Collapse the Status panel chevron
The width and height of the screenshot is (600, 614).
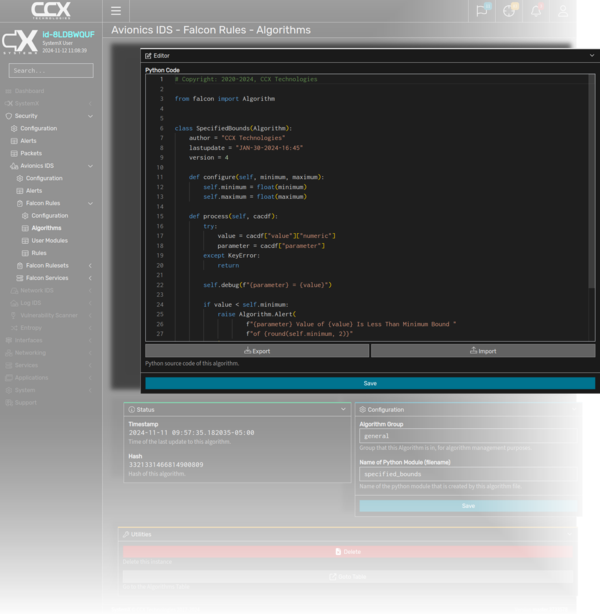coord(341,409)
